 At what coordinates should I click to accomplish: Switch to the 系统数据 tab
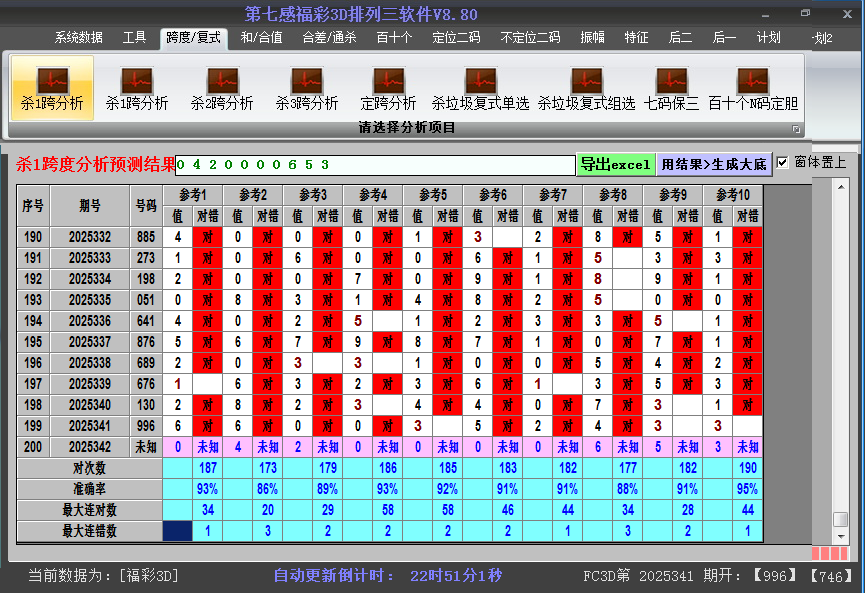[78, 38]
